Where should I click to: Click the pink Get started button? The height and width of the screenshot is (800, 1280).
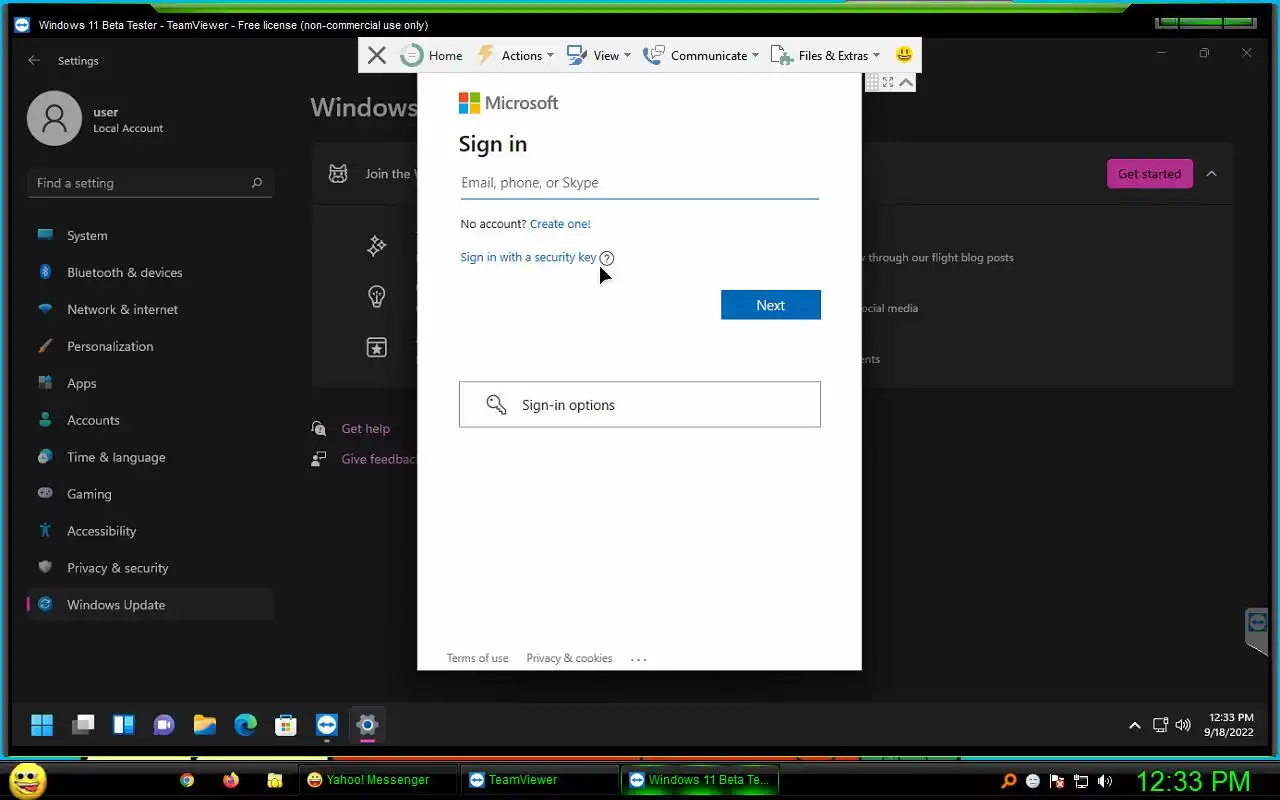coord(1149,174)
